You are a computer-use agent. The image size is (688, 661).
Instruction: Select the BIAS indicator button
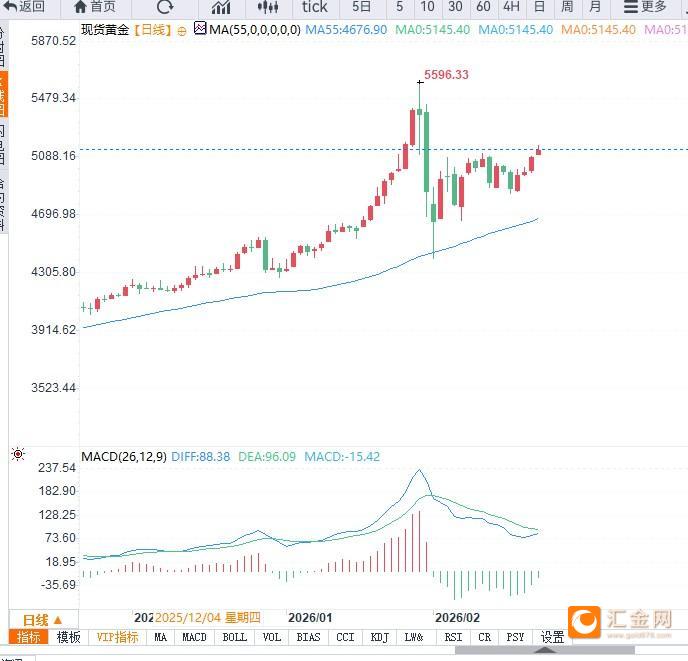click(308, 637)
